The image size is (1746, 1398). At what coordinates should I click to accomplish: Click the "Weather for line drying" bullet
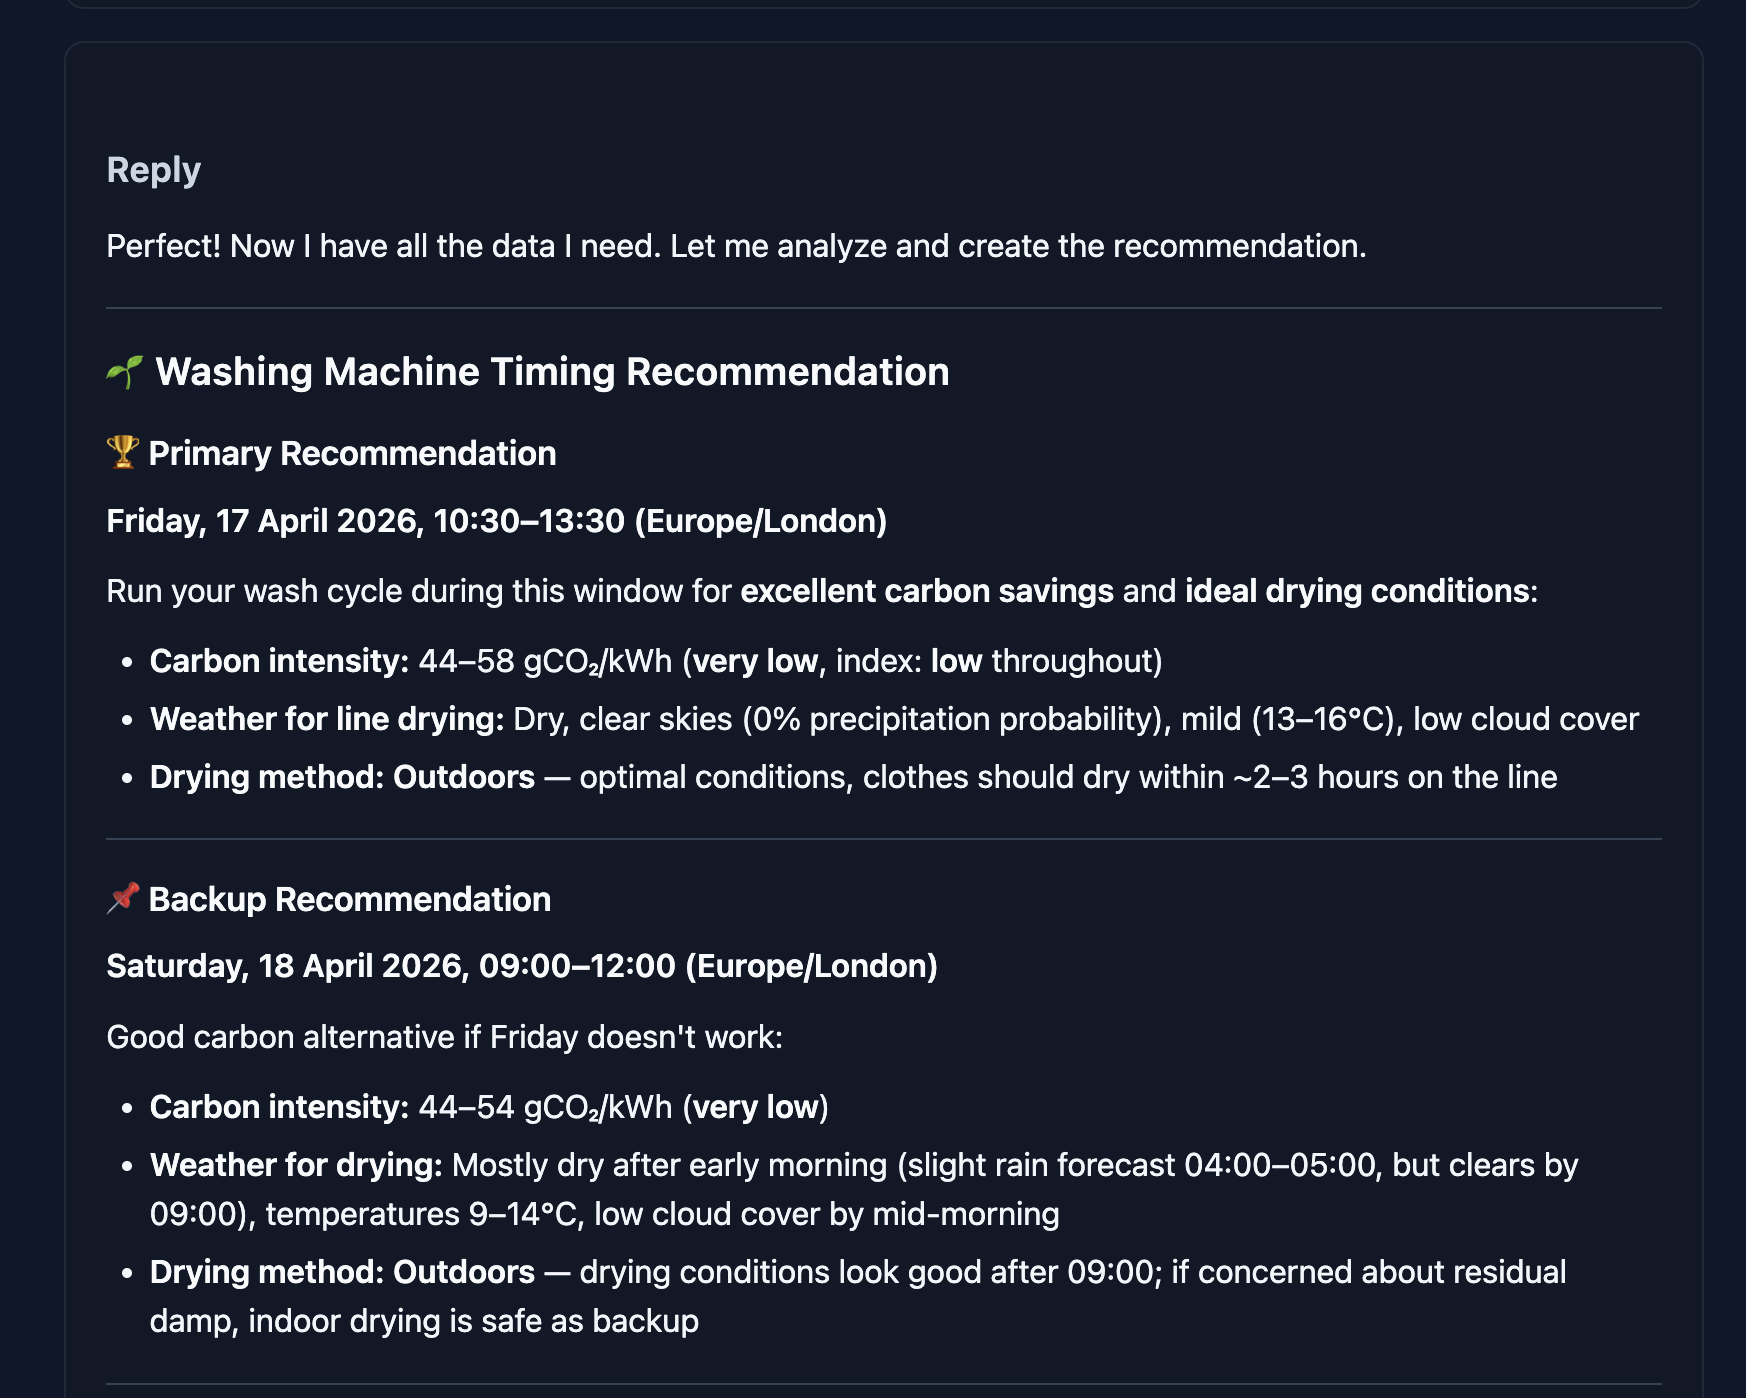(893, 720)
